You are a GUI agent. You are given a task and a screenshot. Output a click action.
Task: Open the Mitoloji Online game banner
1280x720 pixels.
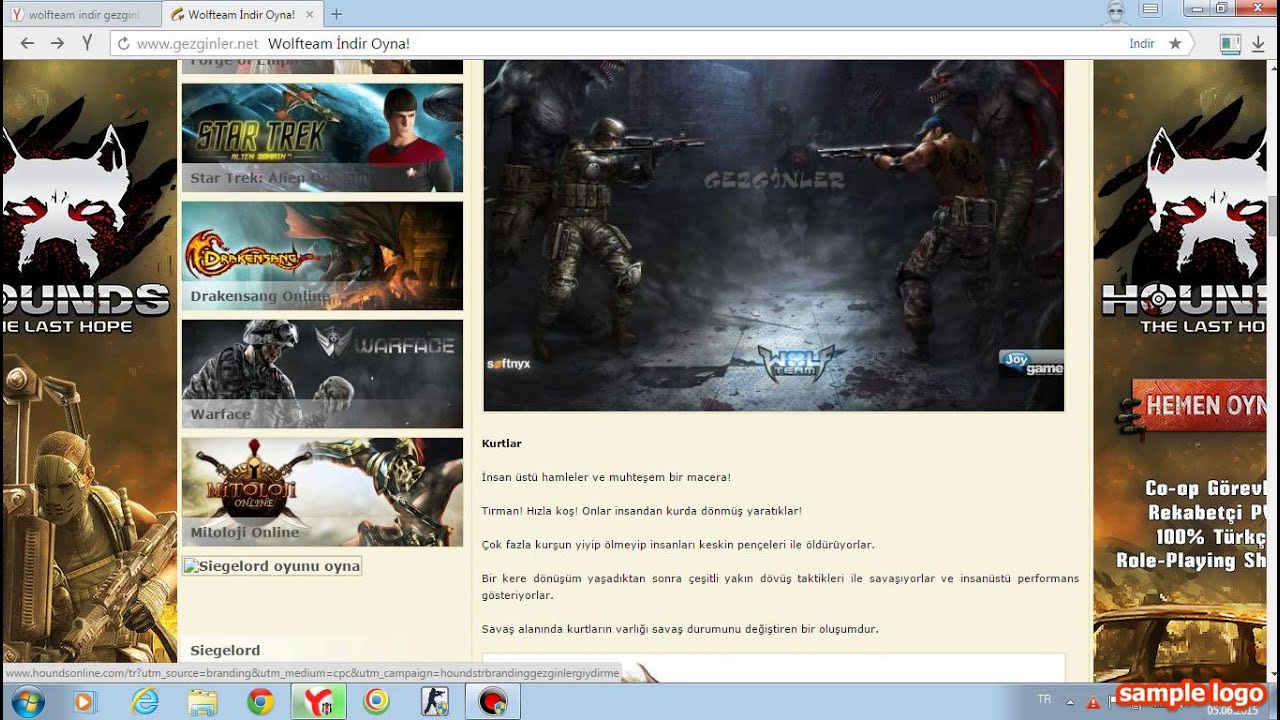(322, 492)
